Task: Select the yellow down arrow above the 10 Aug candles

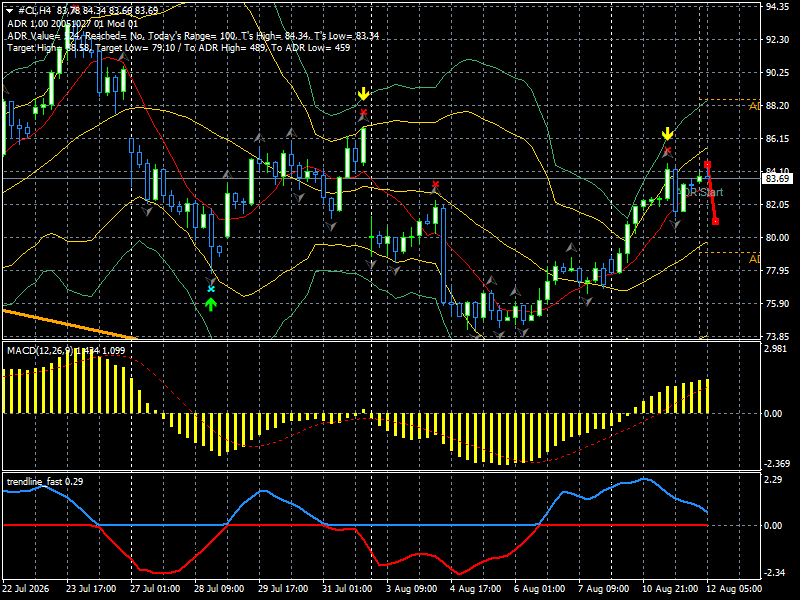Action: [x=667, y=134]
